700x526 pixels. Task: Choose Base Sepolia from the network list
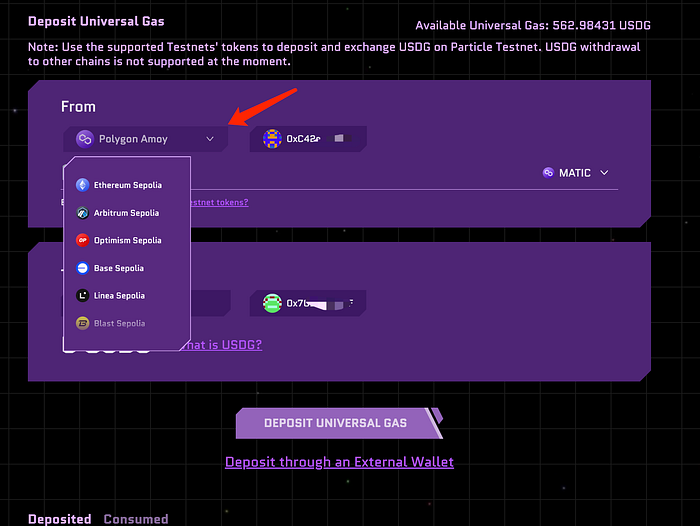[x=118, y=268]
